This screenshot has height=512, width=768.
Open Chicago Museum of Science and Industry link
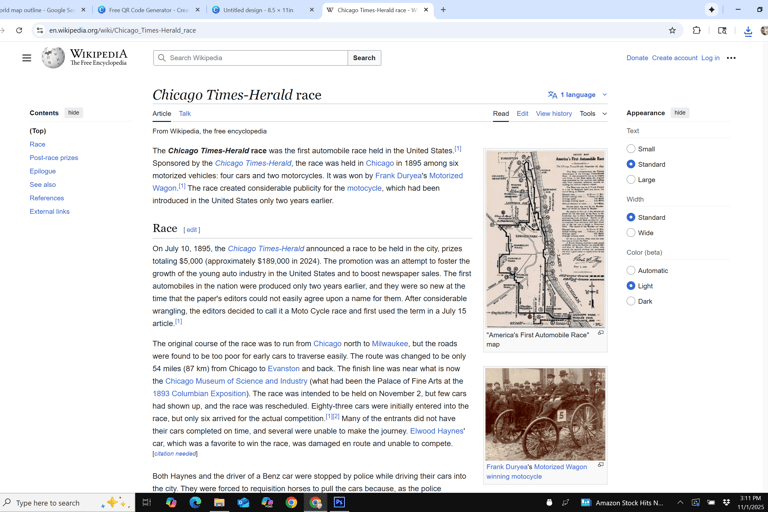236,381
